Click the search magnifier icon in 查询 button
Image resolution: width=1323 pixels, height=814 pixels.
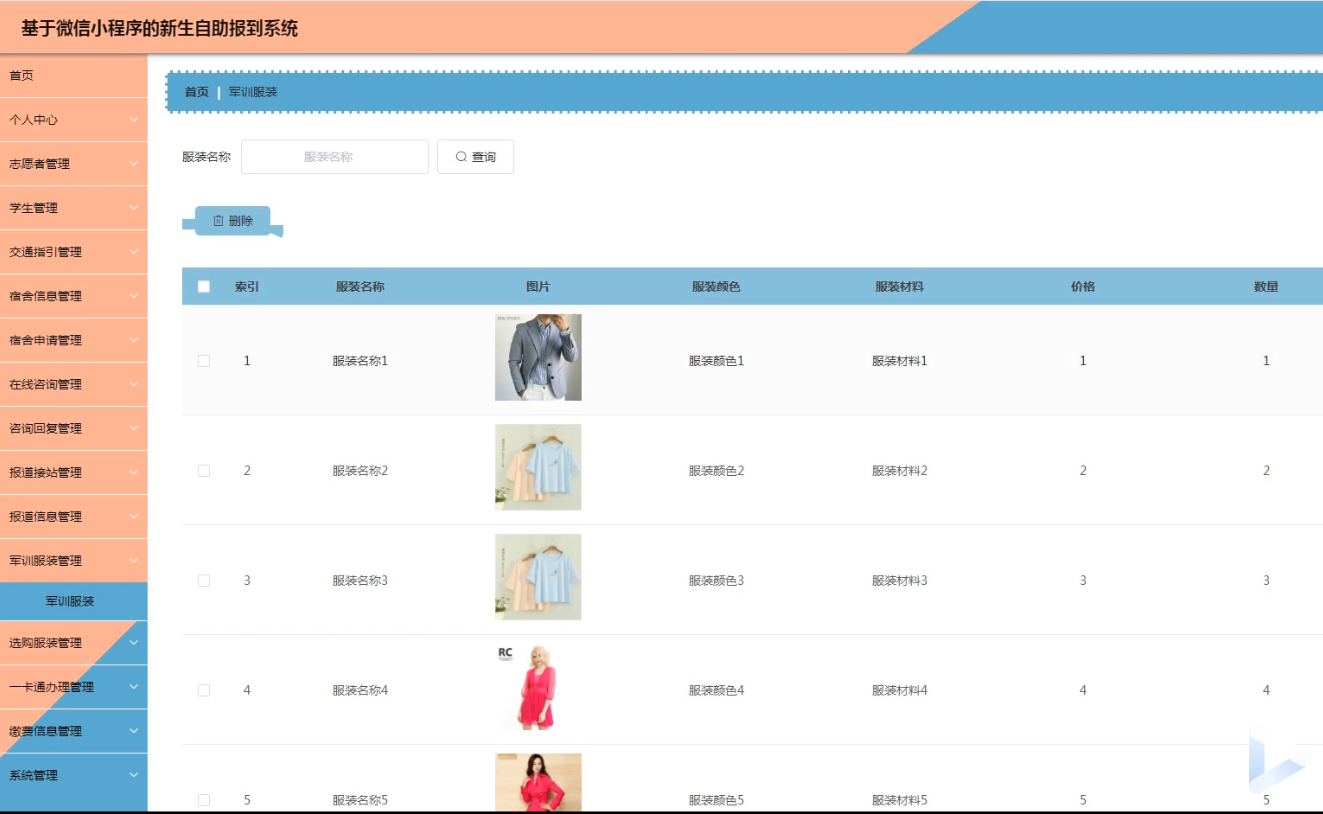pos(461,157)
